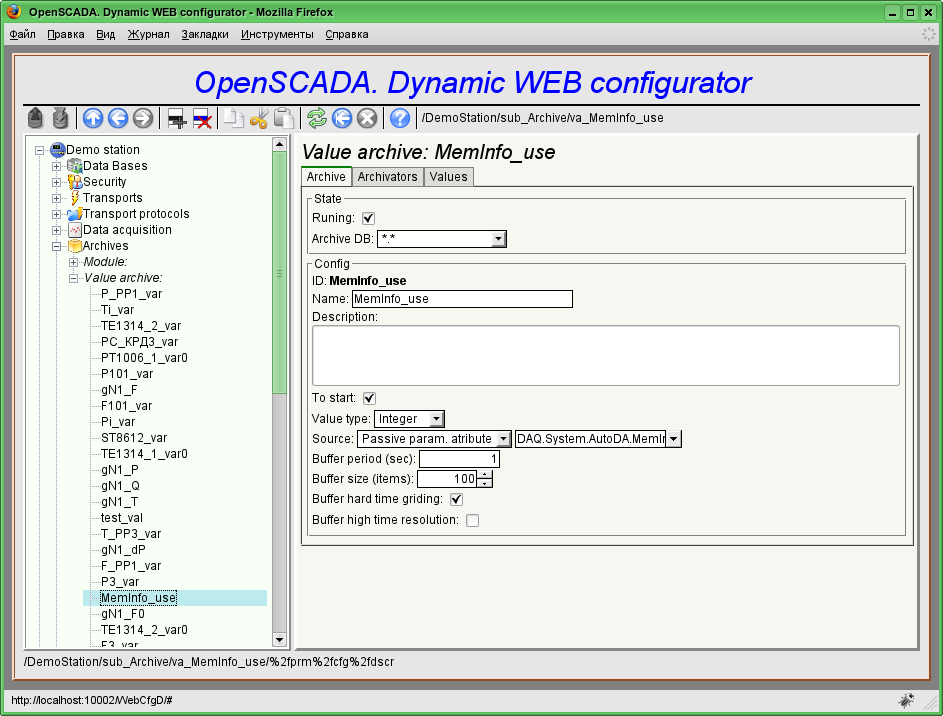
Task: Click the copy item icon
Action: coord(233,118)
